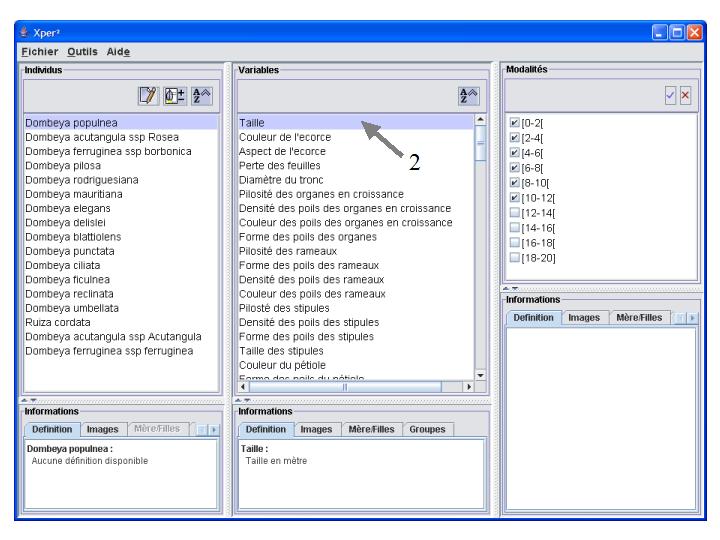720x540 pixels.
Task: Uncheck the [0-2[ modality checkbox
Action: pos(515,123)
